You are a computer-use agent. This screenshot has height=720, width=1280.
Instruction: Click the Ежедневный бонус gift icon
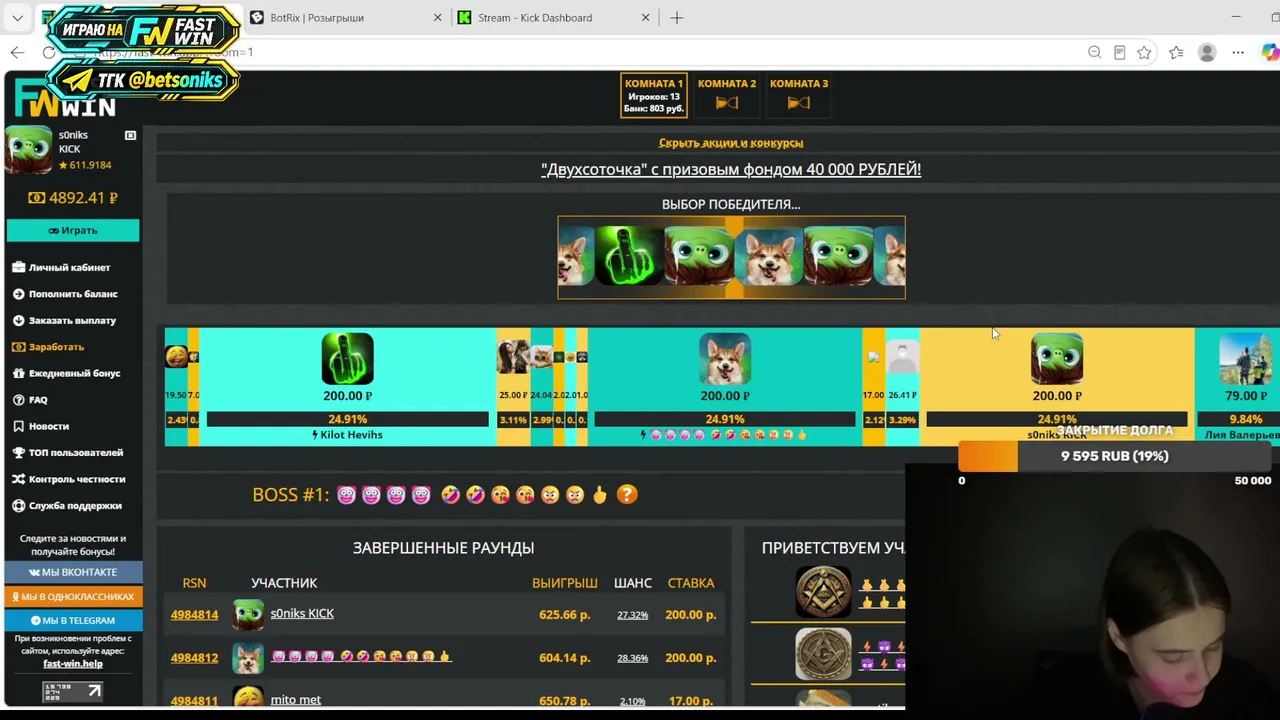[x=18, y=373]
